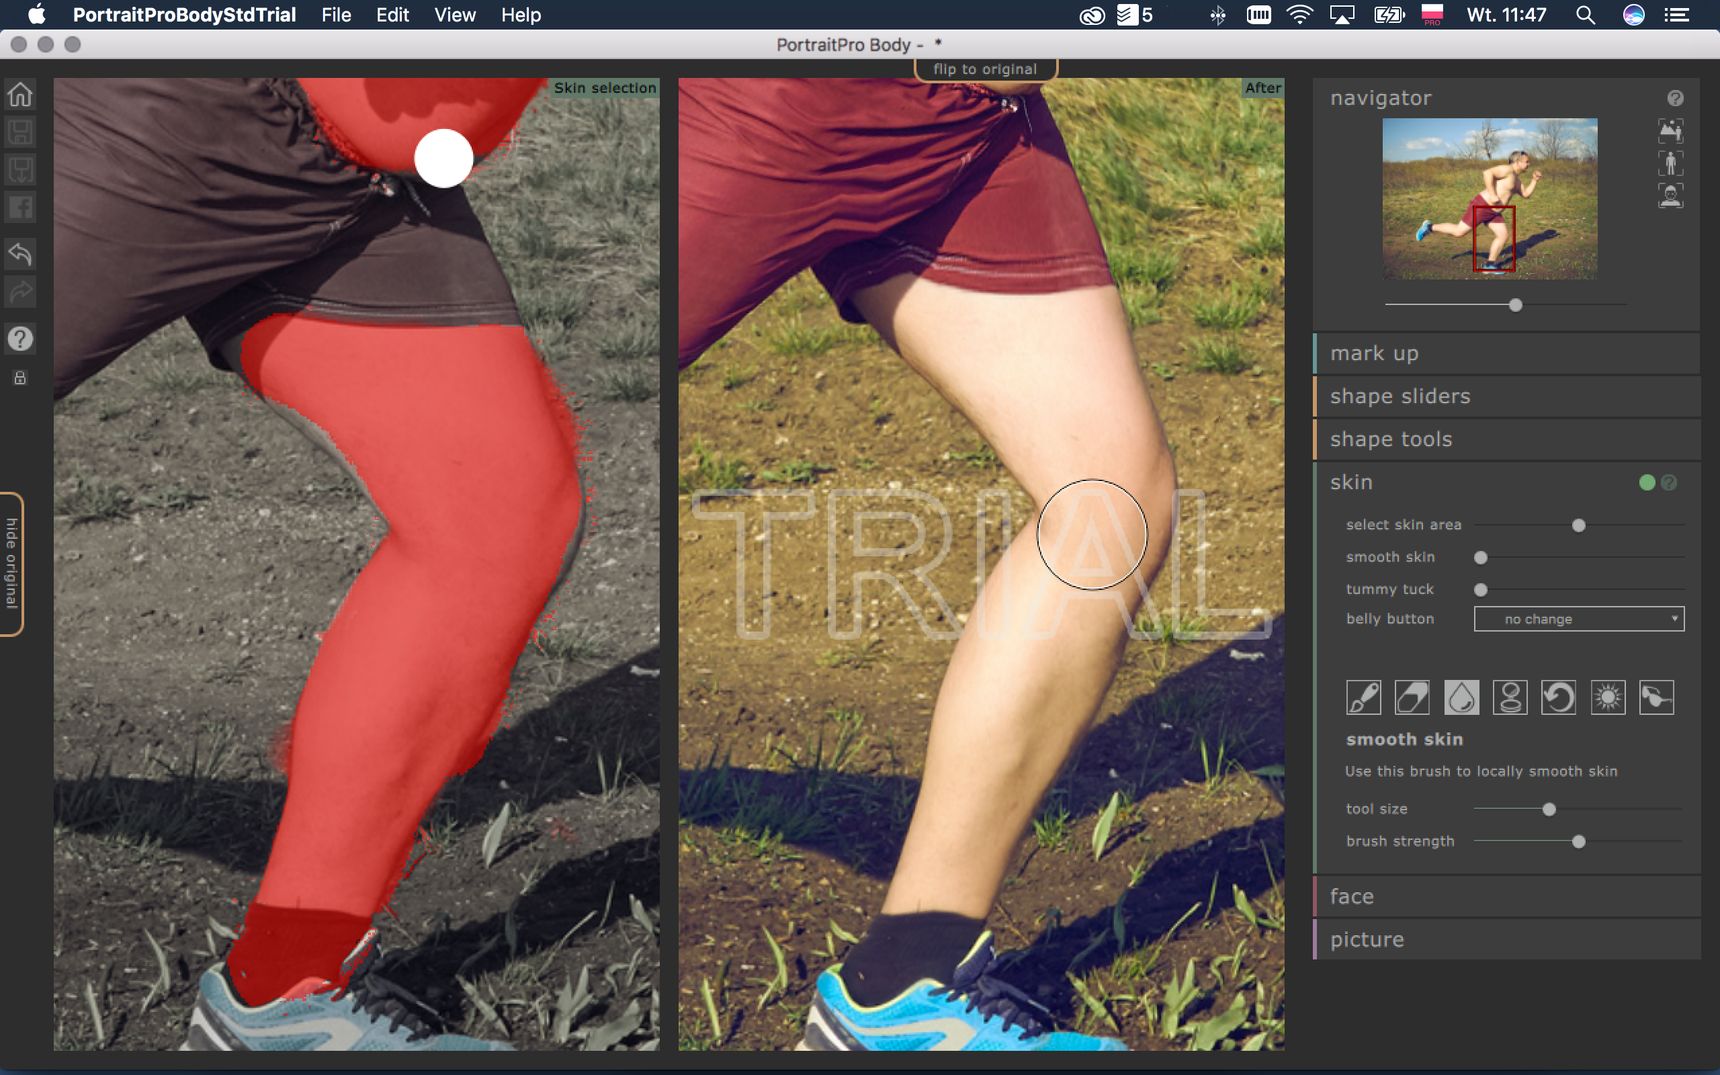Click the save floppy disk icon
This screenshot has width=1720, height=1075.
coord(20,132)
